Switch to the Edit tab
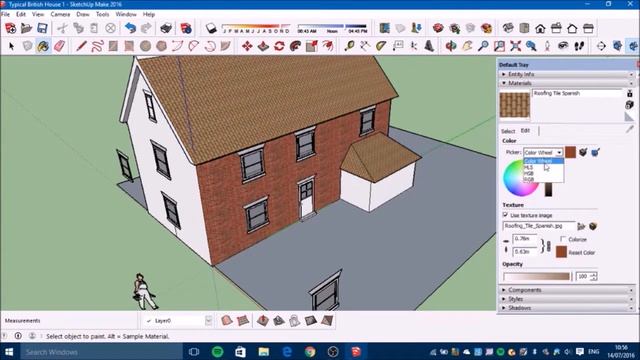The height and width of the screenshot is (360, 640). pyautogui.click(x=525, y=131)
